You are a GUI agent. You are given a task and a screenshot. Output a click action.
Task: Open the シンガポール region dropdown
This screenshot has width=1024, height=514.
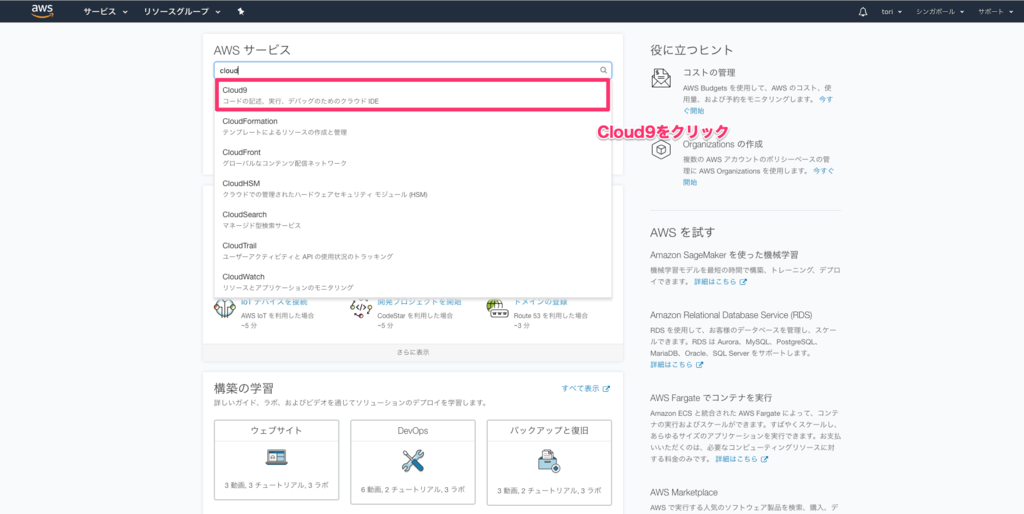coord(940,12)
